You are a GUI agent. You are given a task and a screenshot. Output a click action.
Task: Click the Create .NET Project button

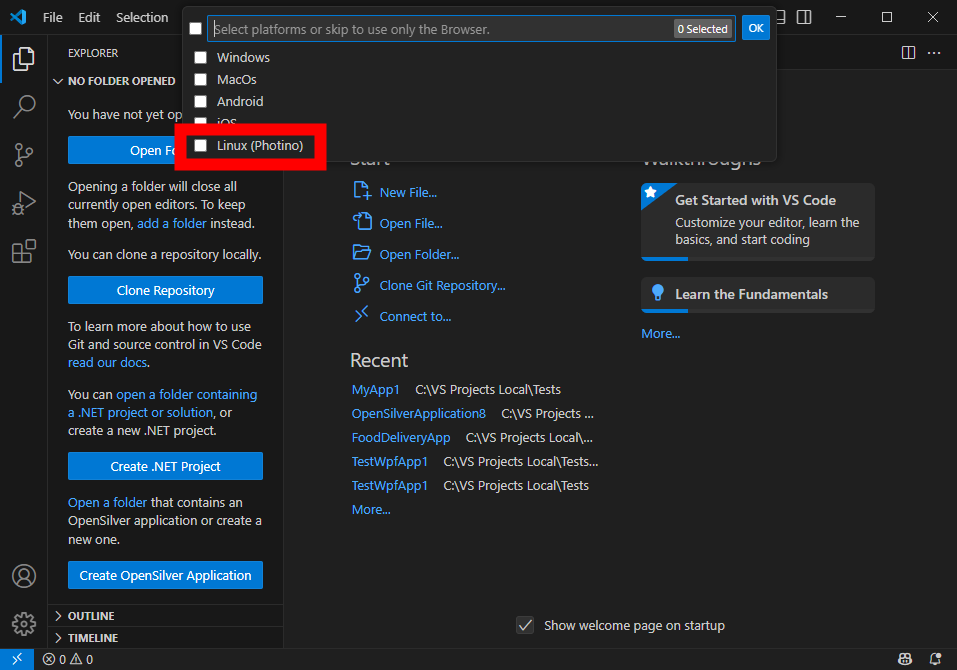[x=165, y=466]
